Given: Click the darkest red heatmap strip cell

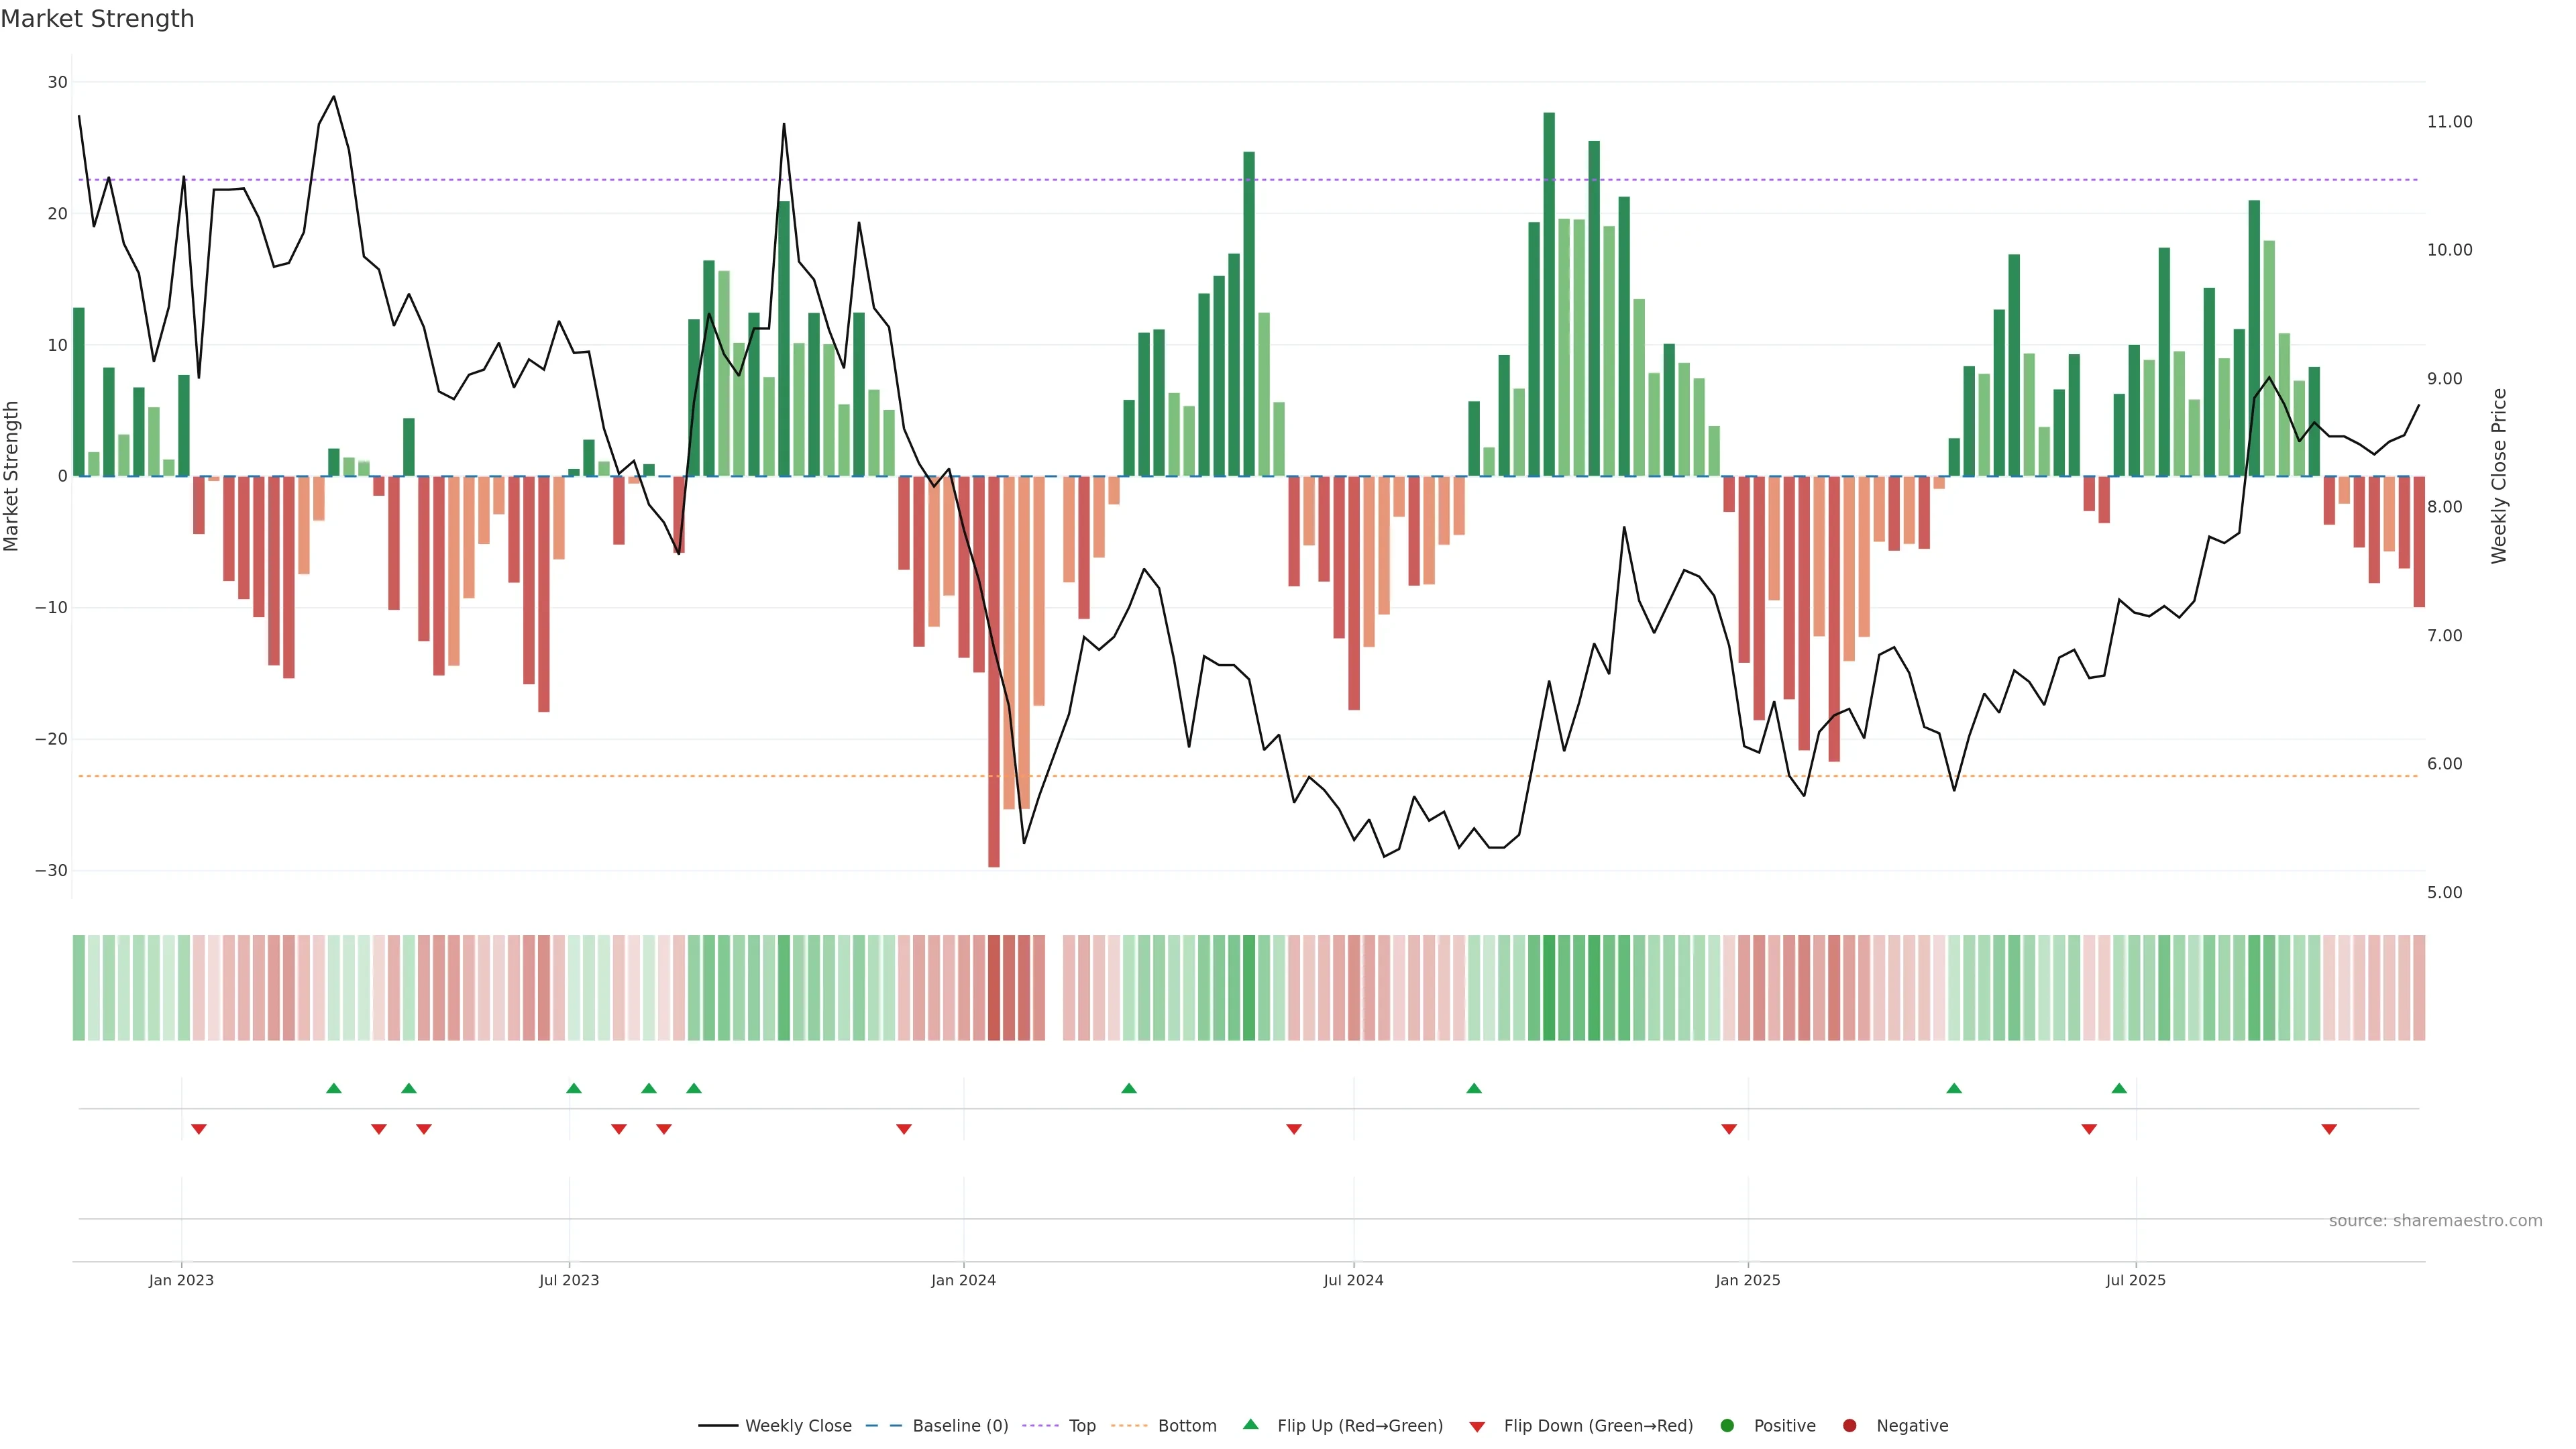Looking at the screenshot, I should [x=993, y=988].
